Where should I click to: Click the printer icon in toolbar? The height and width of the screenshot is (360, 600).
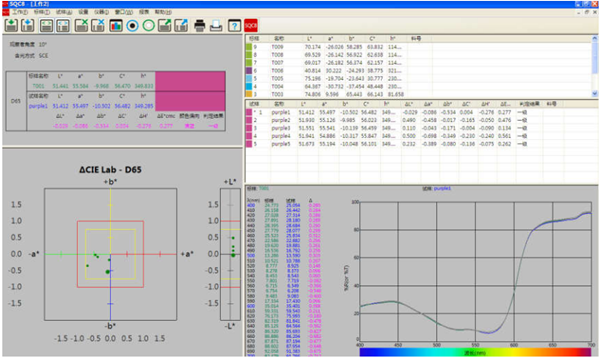click(199, 26)
